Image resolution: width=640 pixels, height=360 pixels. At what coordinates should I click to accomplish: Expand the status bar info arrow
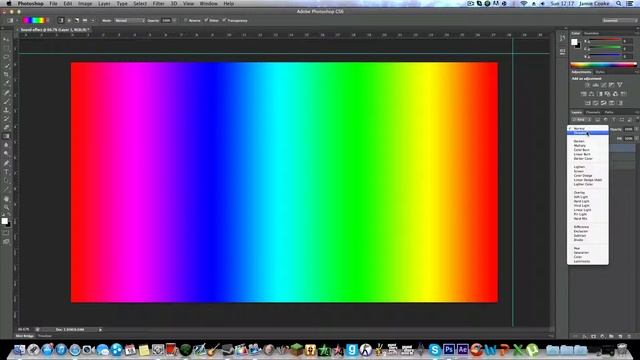pos(100,329)
